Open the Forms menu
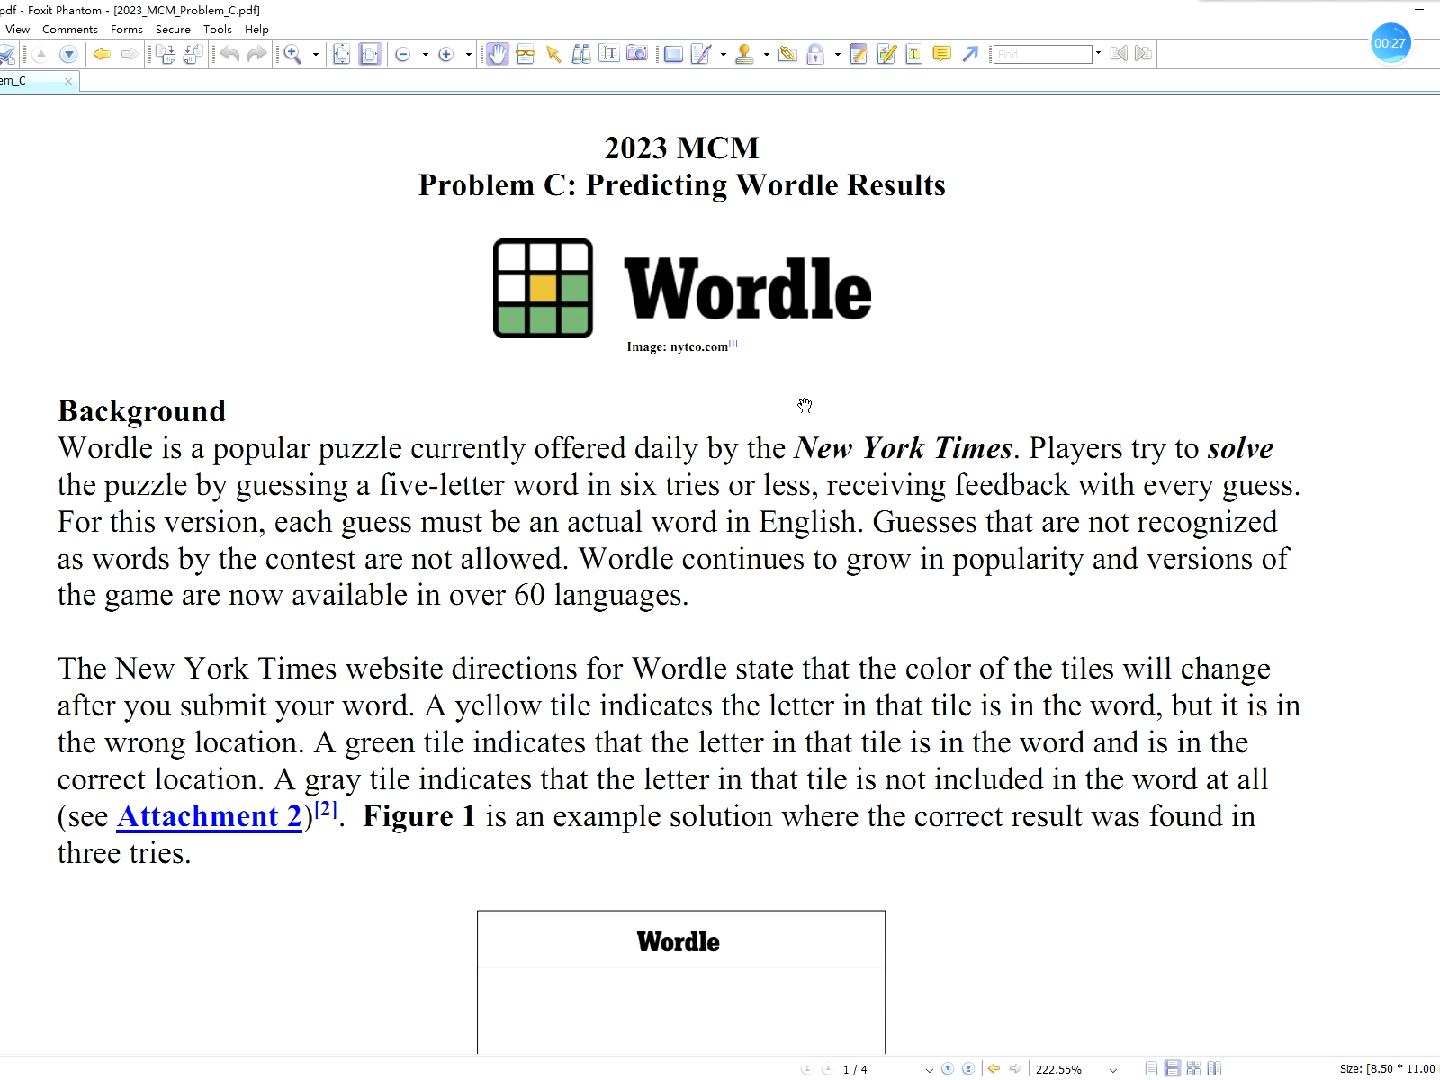The image size is (1440, 1080). tap(127, 29)
